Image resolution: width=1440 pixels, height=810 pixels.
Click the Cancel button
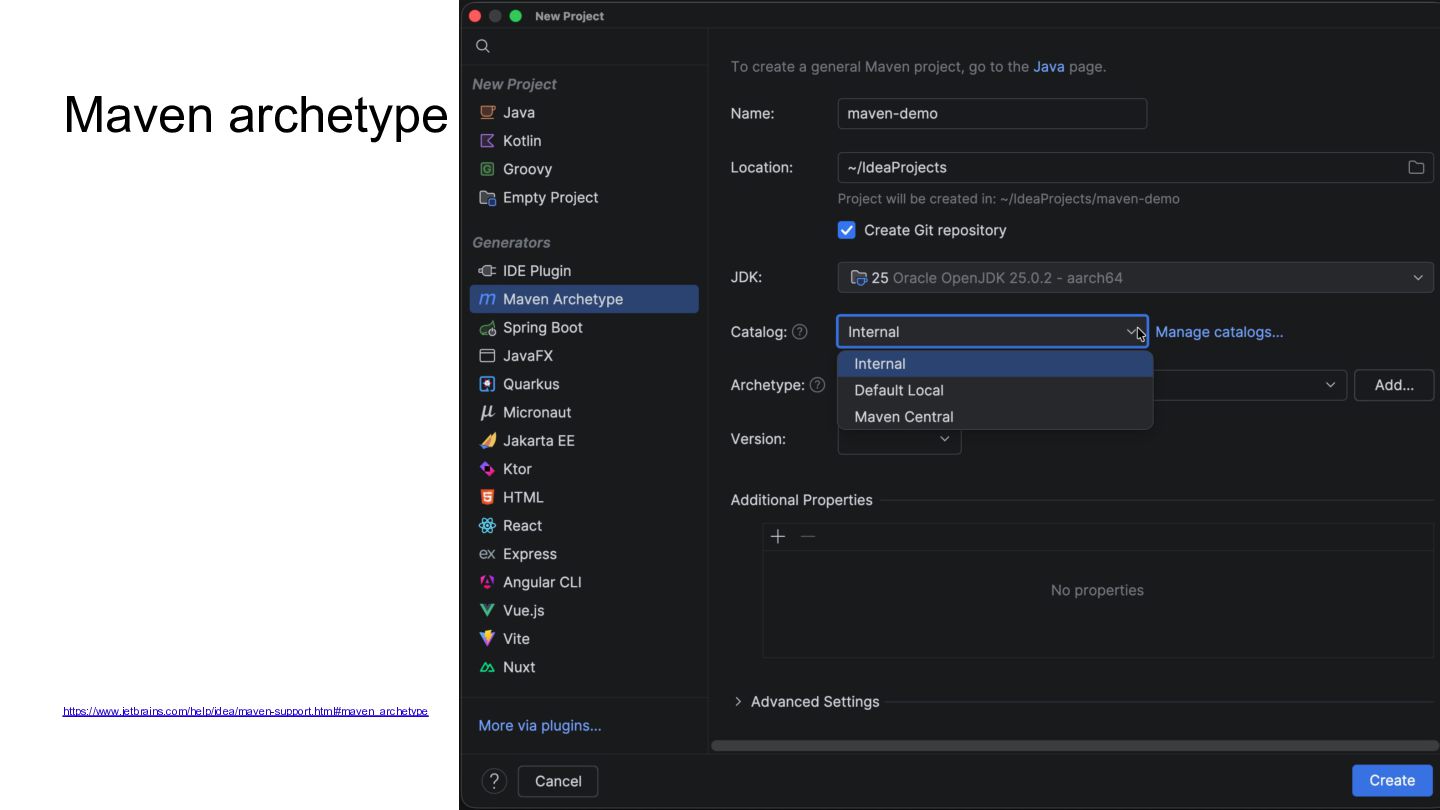[558, 781]
